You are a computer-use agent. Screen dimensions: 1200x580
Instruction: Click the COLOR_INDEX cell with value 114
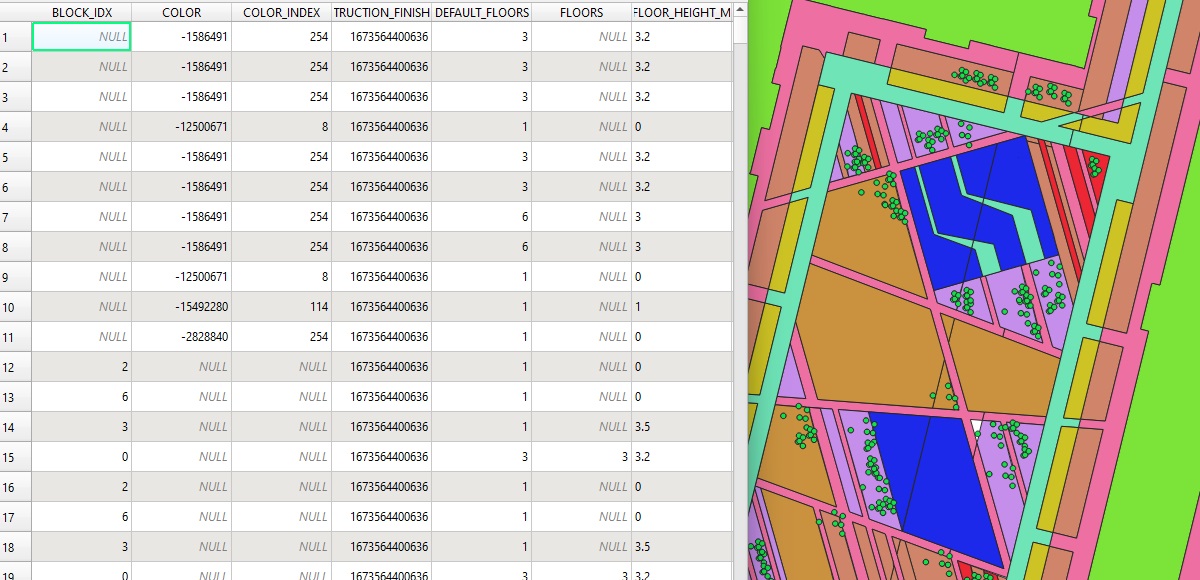click(281, 307)
